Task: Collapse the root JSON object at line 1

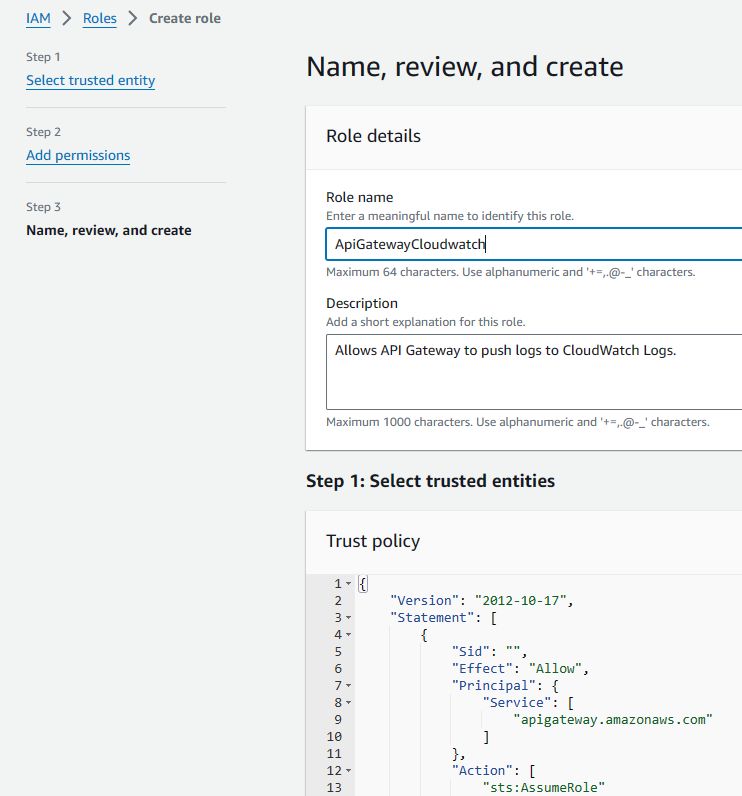Action: (348, 583)
